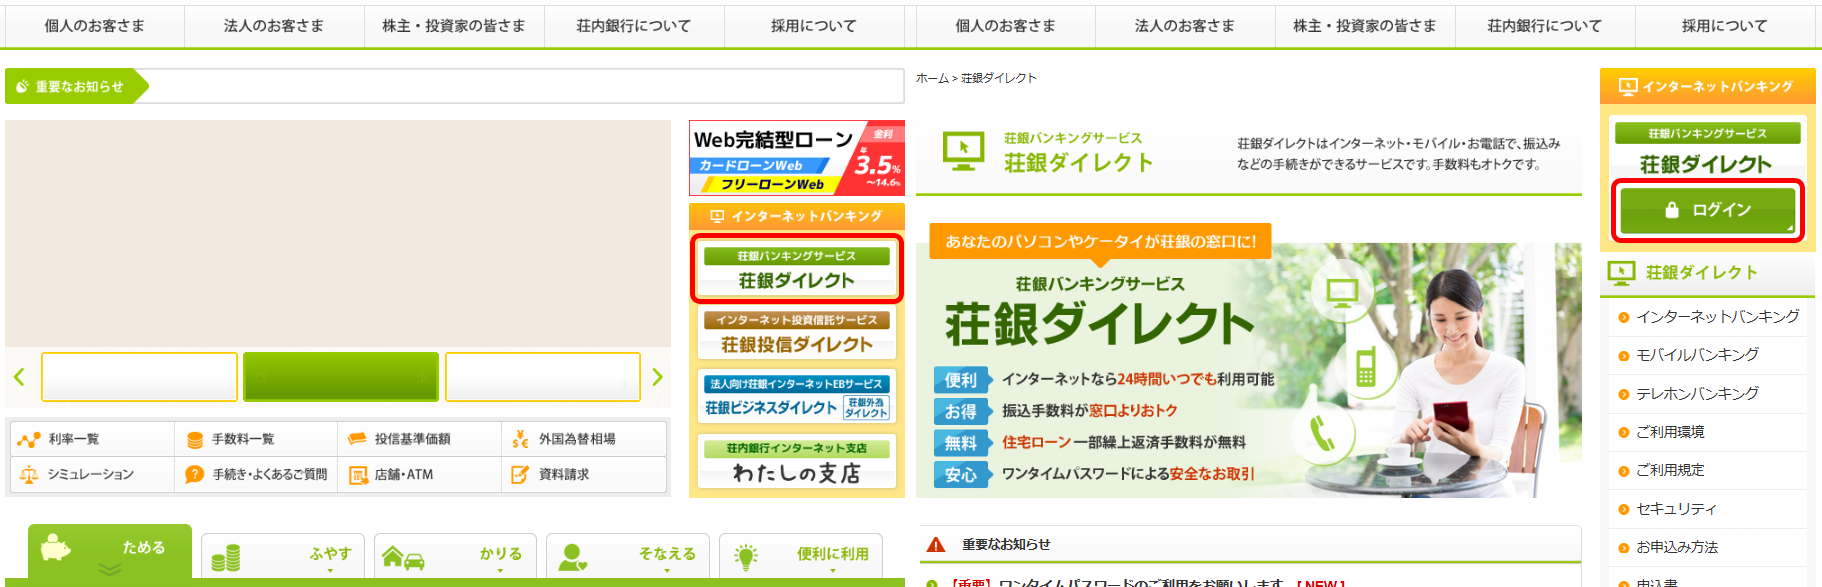Screen dimensions: 1822x587
Task: Open 株主・投資家の皆さま on the left page
Action: click(x=454, y=26)
